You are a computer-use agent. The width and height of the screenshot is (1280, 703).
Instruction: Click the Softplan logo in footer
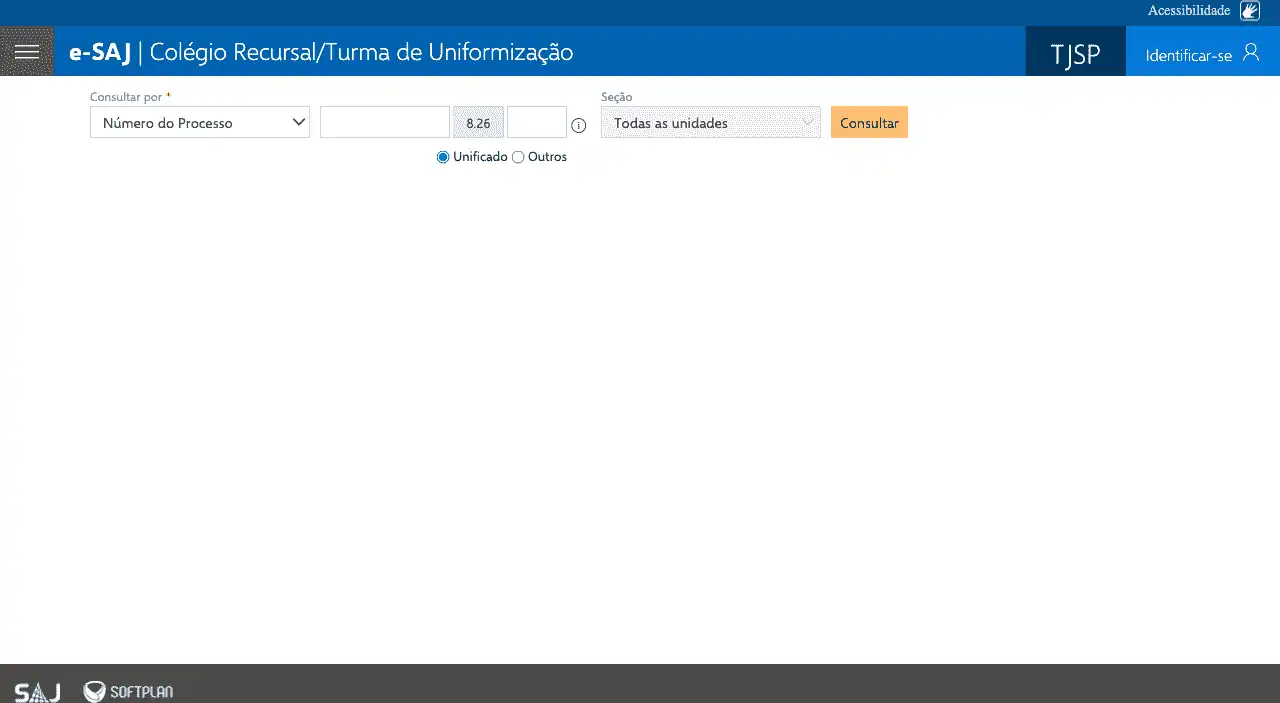[128, 692]
